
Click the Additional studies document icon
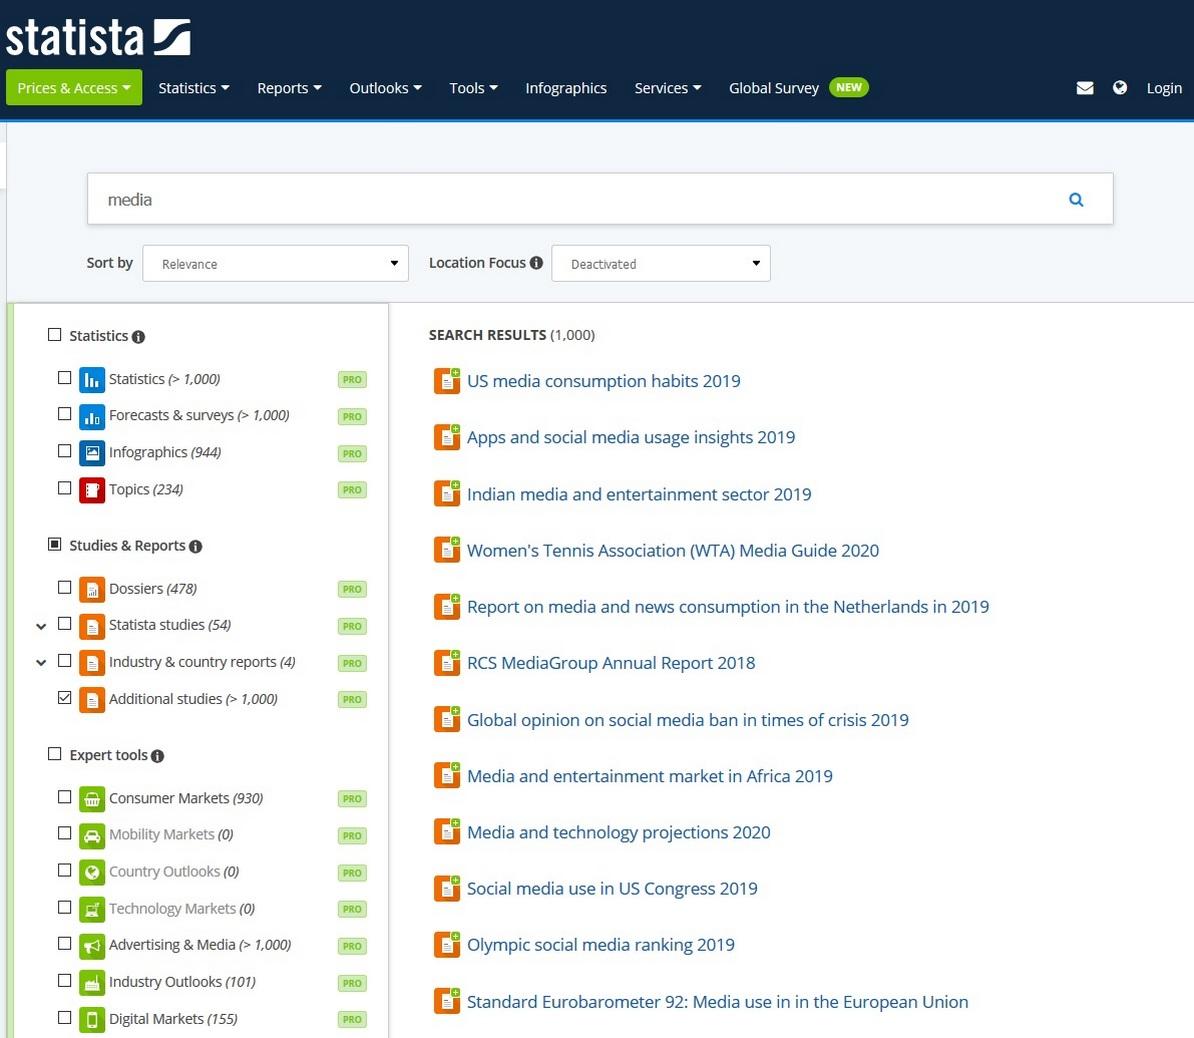pos(92,699)
